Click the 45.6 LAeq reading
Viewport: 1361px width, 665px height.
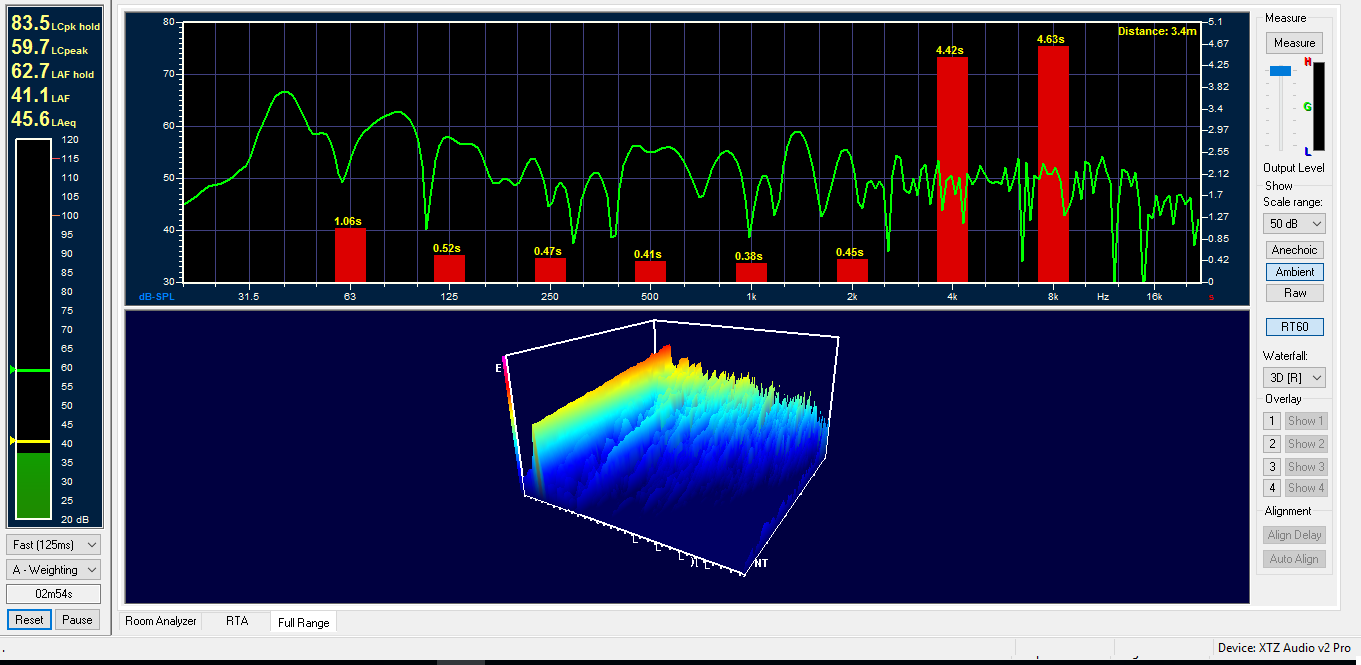[43, 119]
